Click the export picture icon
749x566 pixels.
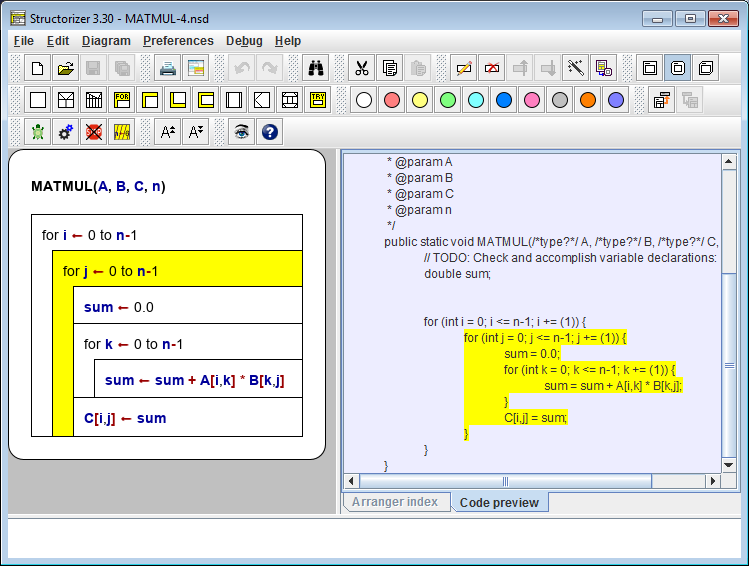tap(196, 68)
